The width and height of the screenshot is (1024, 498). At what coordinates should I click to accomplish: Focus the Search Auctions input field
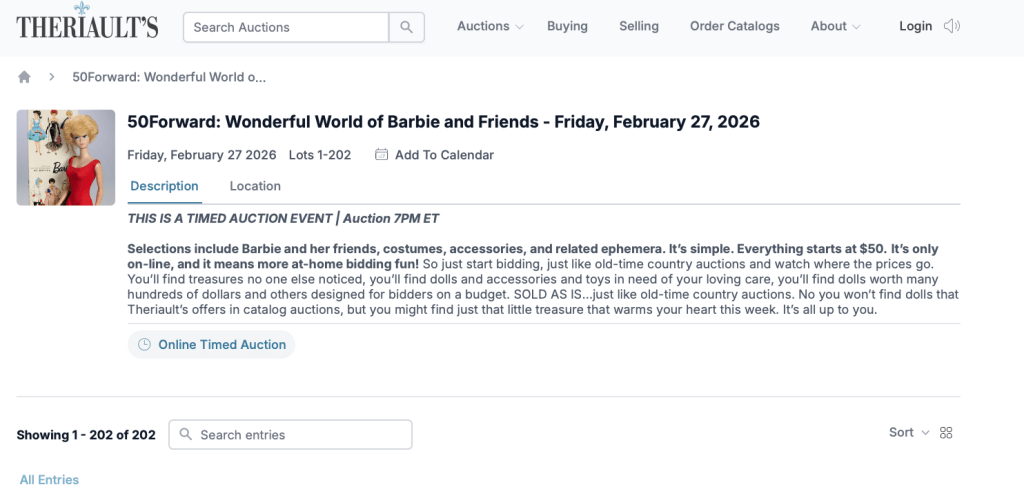286,27
